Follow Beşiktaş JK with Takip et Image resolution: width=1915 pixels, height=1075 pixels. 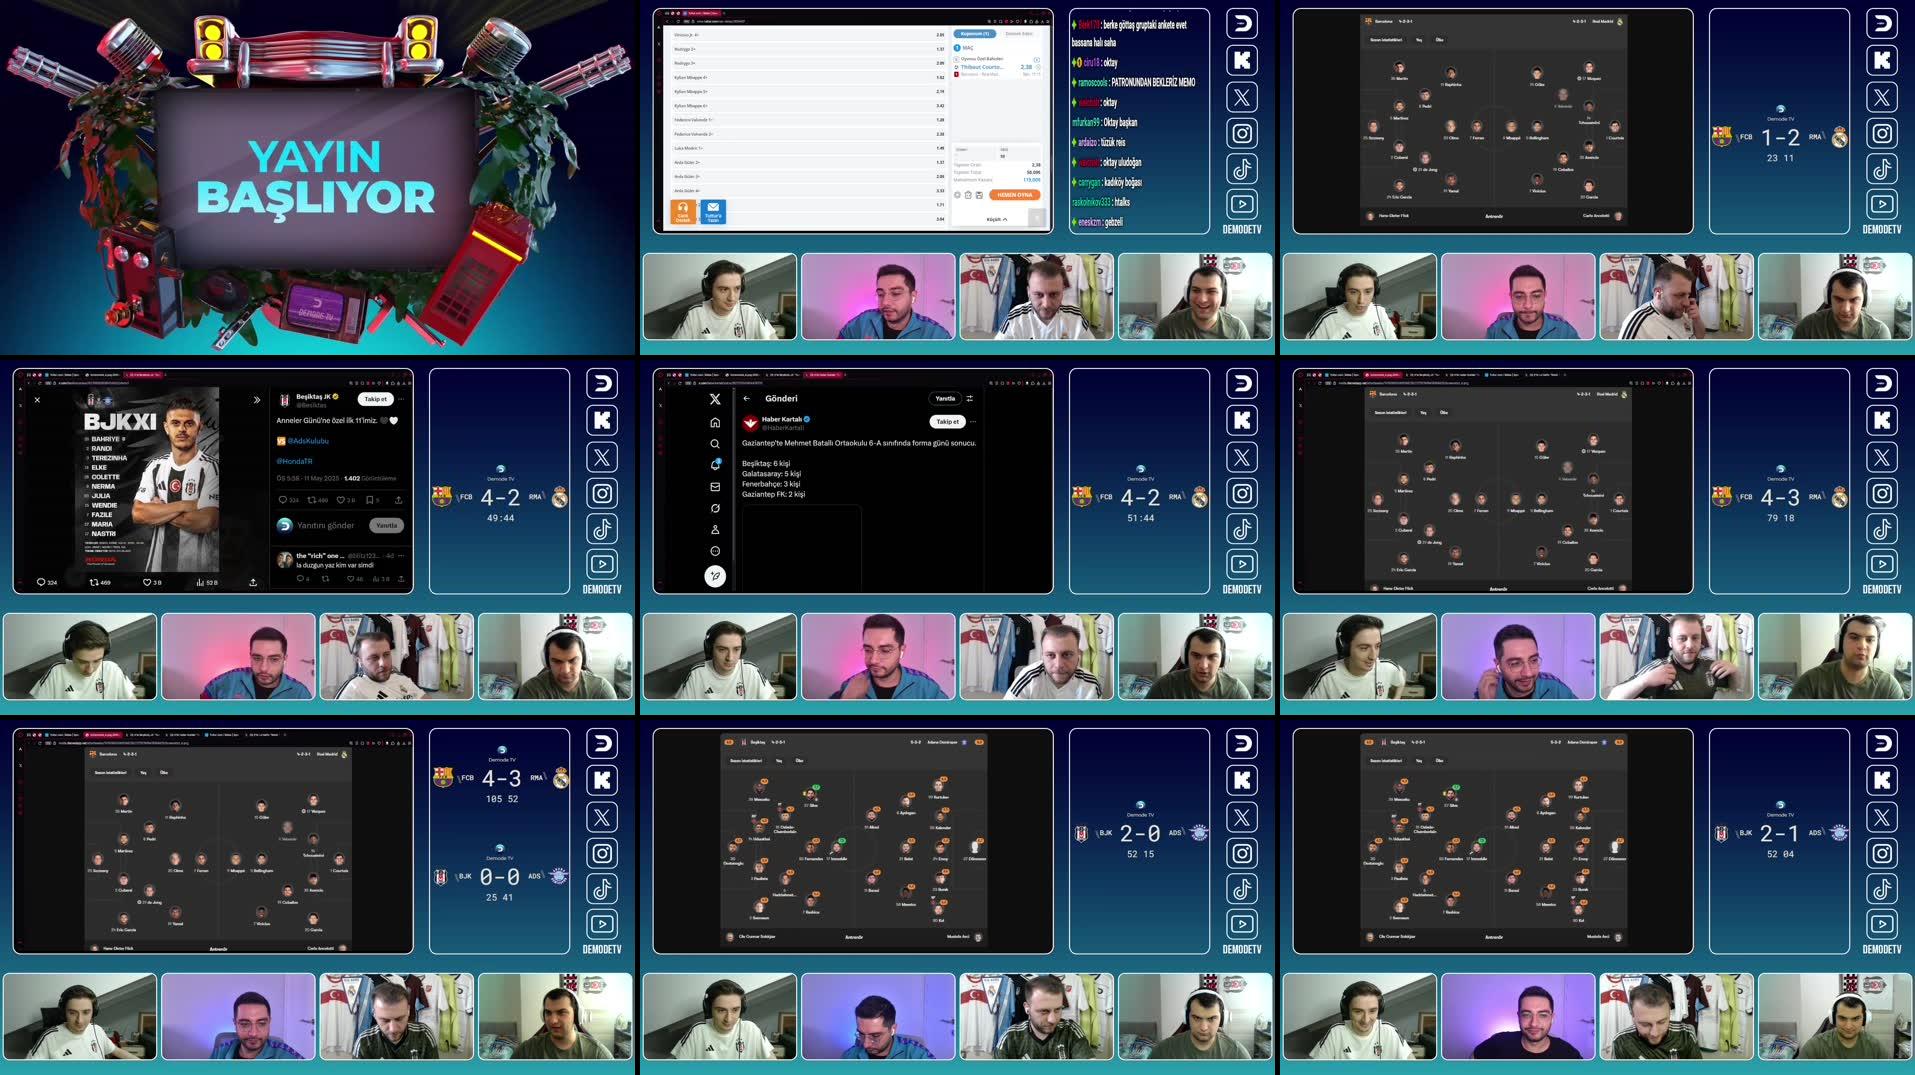pyautogui.click(x=376, y=399)
